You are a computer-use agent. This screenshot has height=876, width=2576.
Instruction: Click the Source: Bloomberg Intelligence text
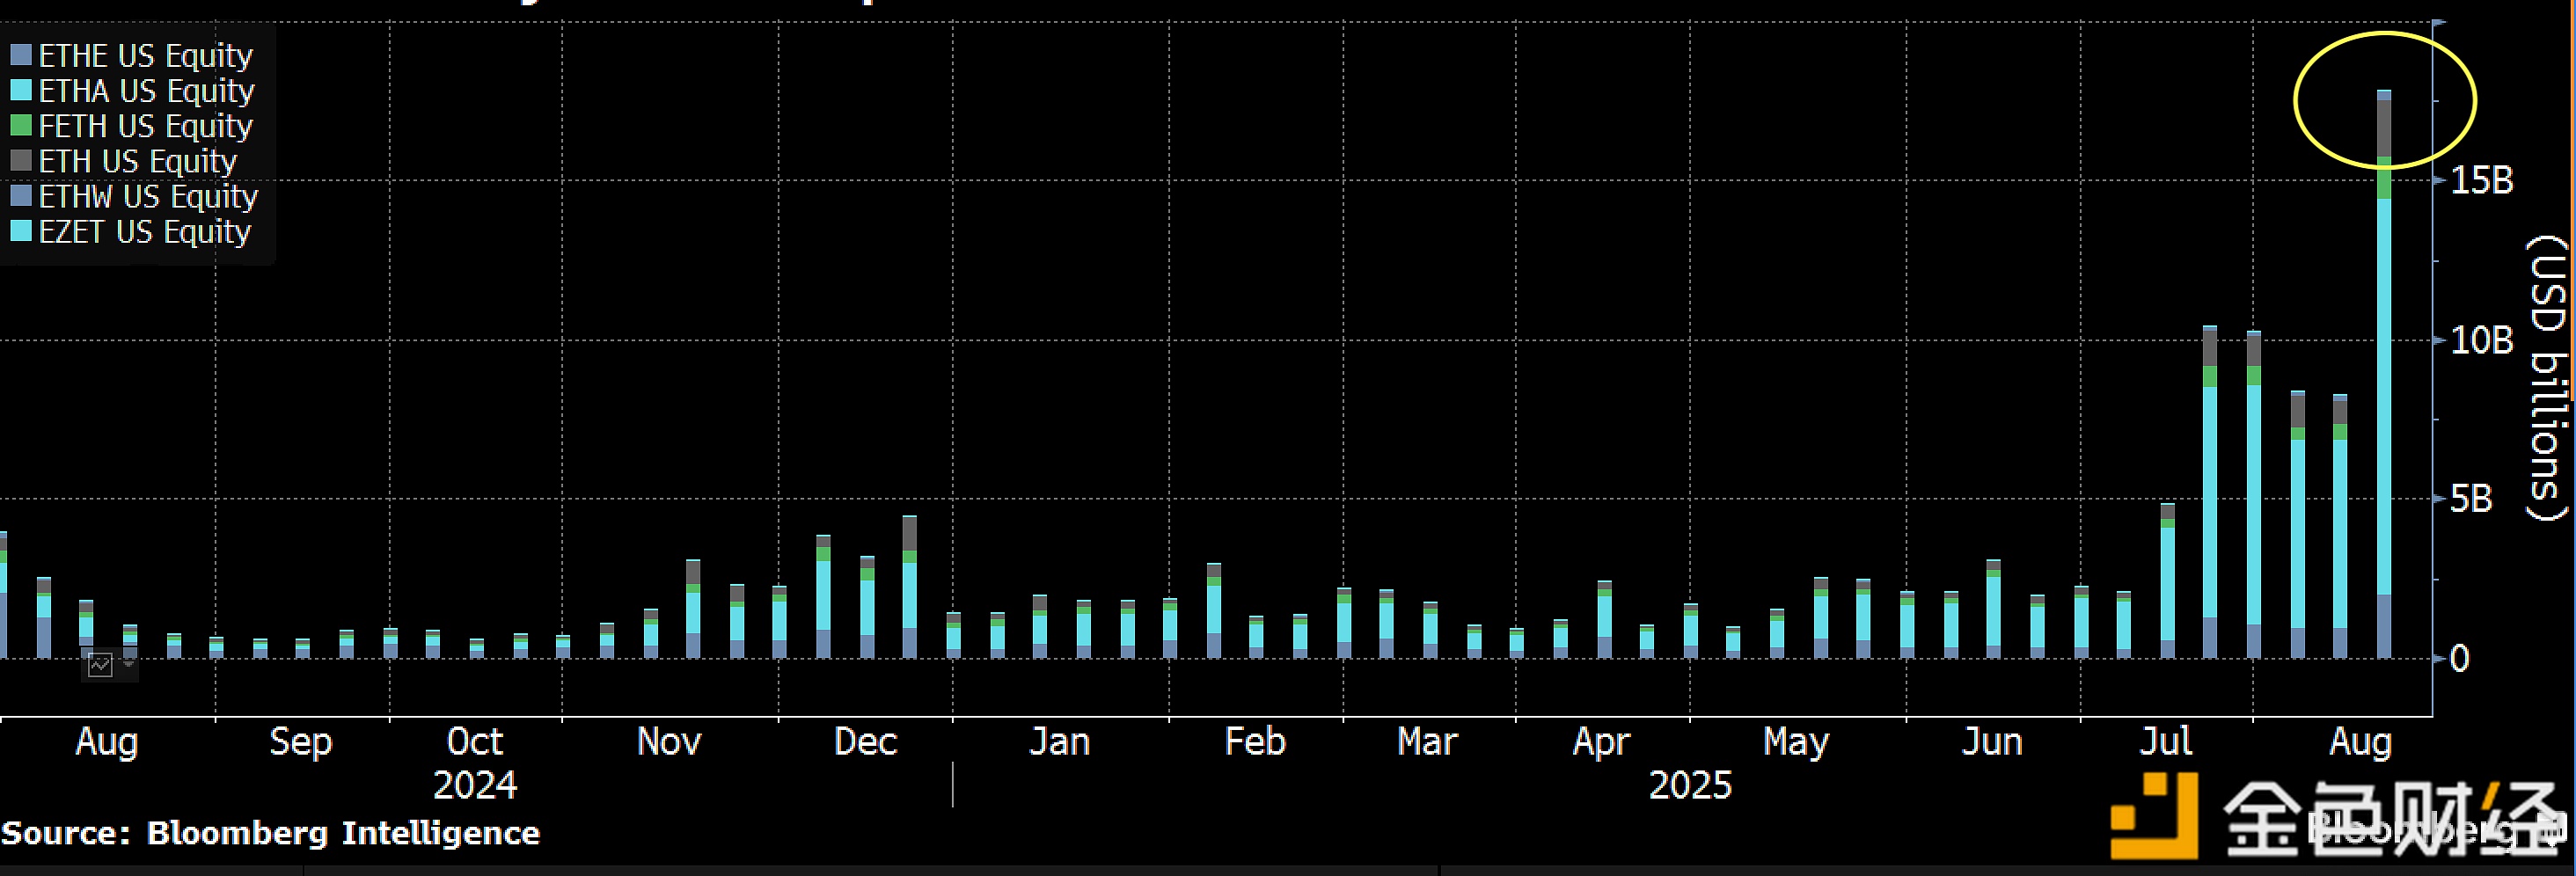[270, 833]
